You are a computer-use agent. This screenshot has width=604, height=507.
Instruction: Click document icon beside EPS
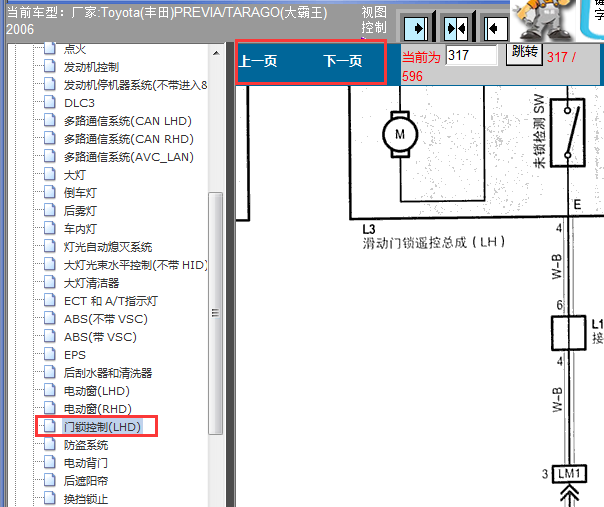click(50, 354)
